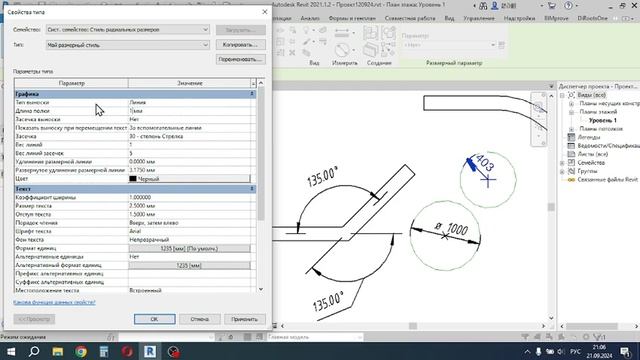Image resolution: width=640 pixels, height=360 pixels.
Task: Open the Совместная работа ribbon tab
Action: [410, 18]
